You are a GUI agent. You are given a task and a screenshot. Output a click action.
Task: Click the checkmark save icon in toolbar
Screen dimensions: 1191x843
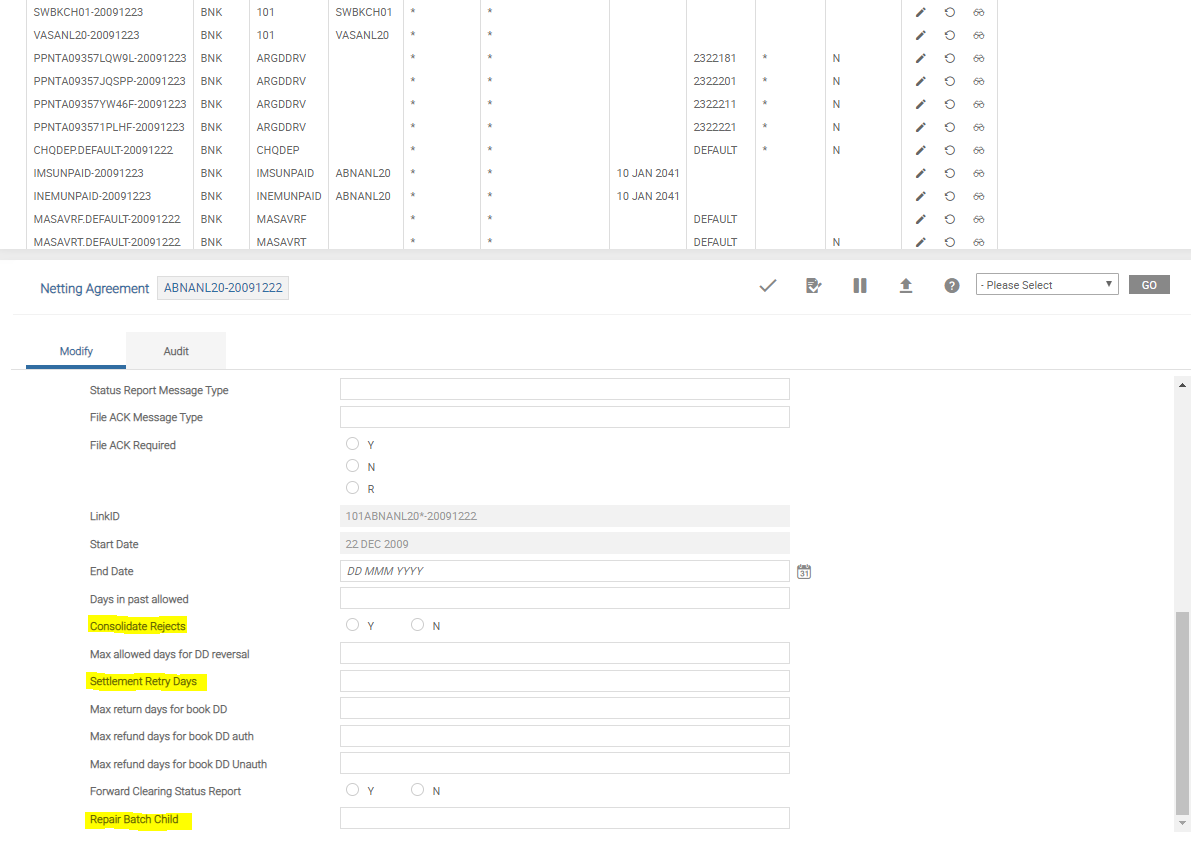point(768,286)
